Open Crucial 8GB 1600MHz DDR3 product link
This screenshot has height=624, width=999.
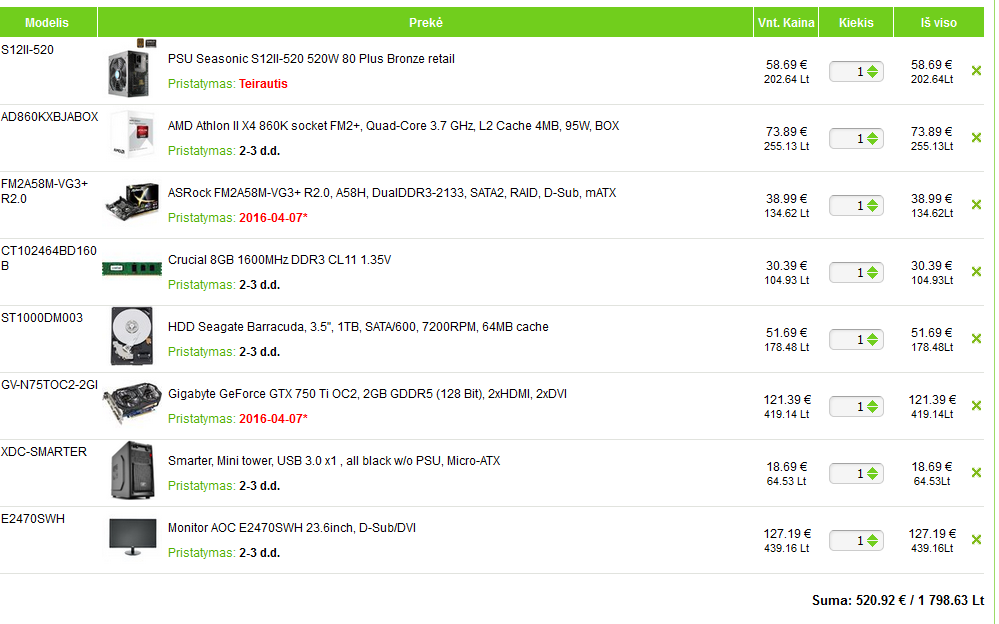click(x=279, y=259)
